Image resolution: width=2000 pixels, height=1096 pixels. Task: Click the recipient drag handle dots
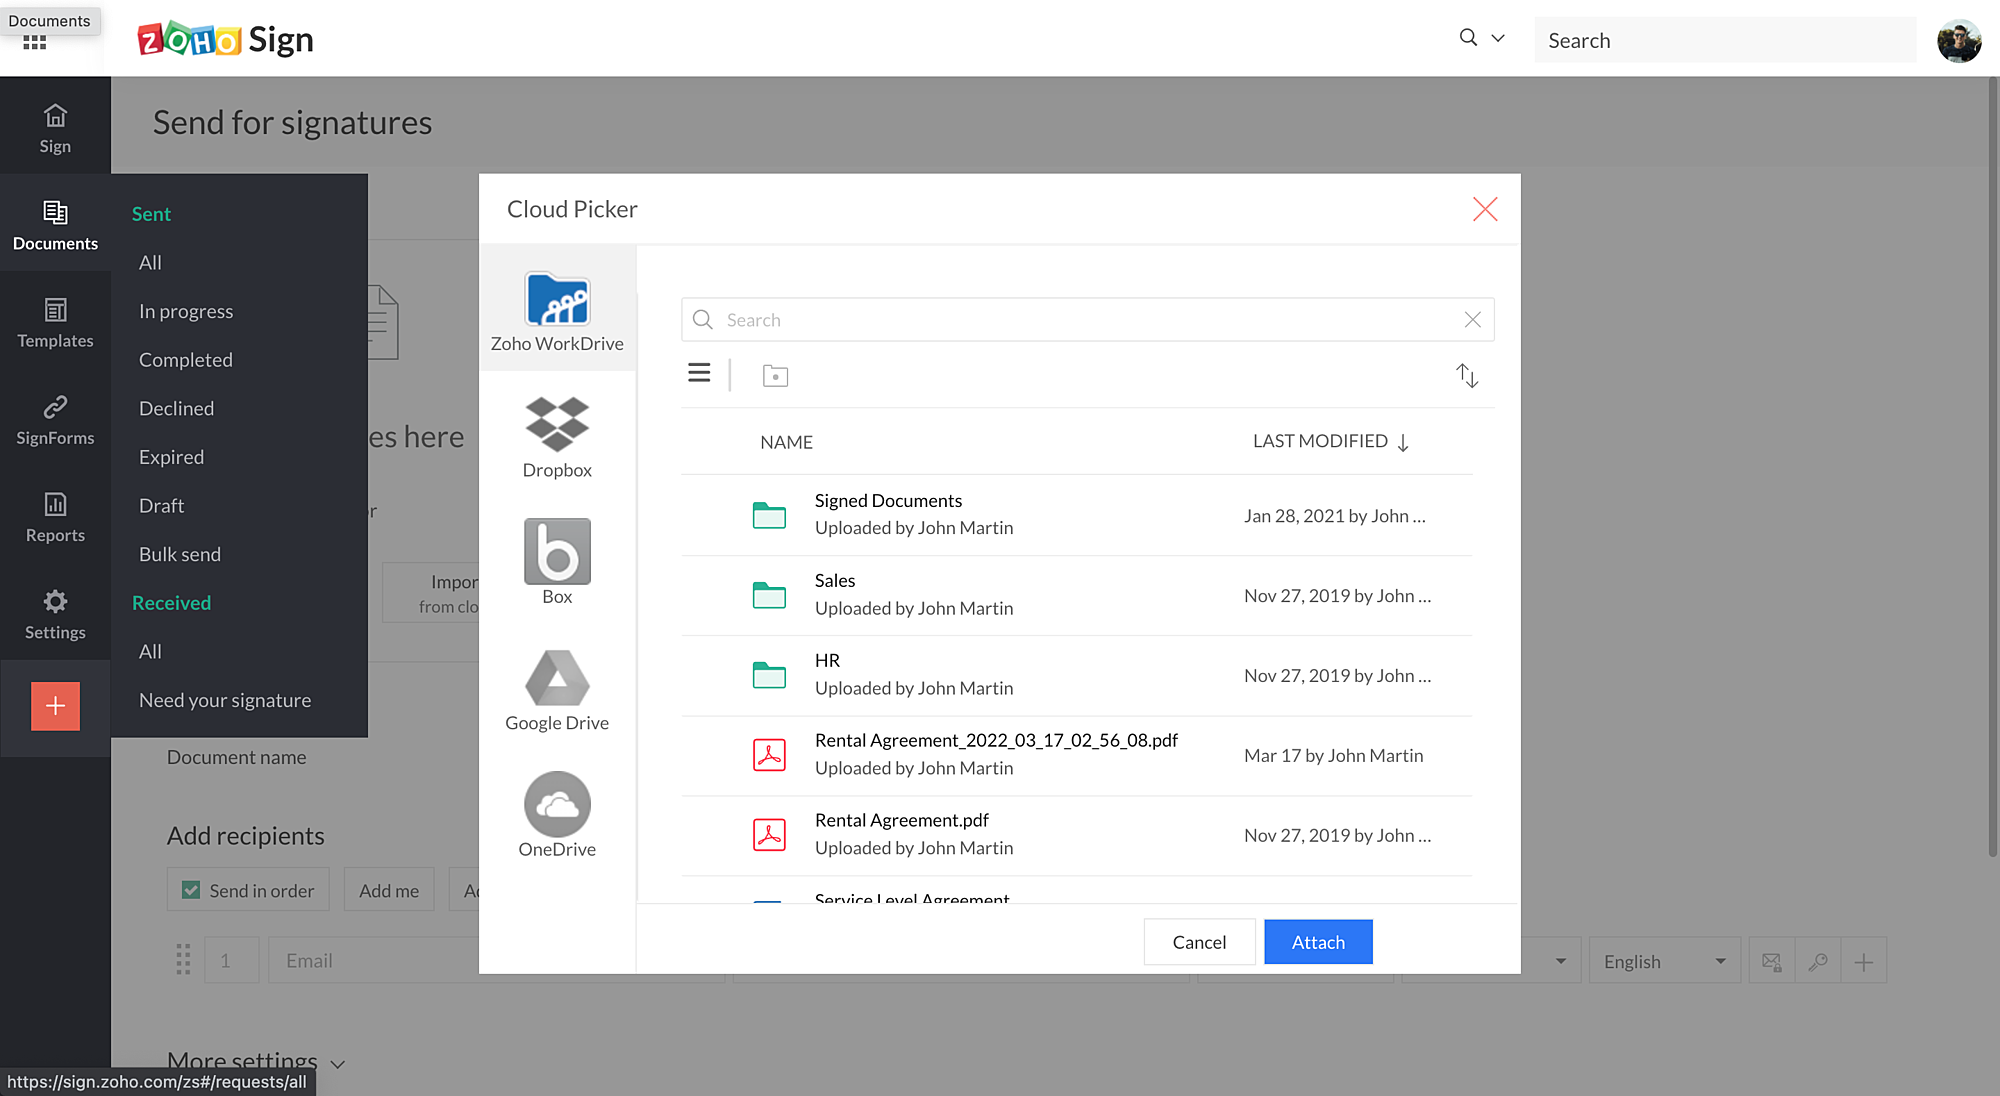click(183, 959)
